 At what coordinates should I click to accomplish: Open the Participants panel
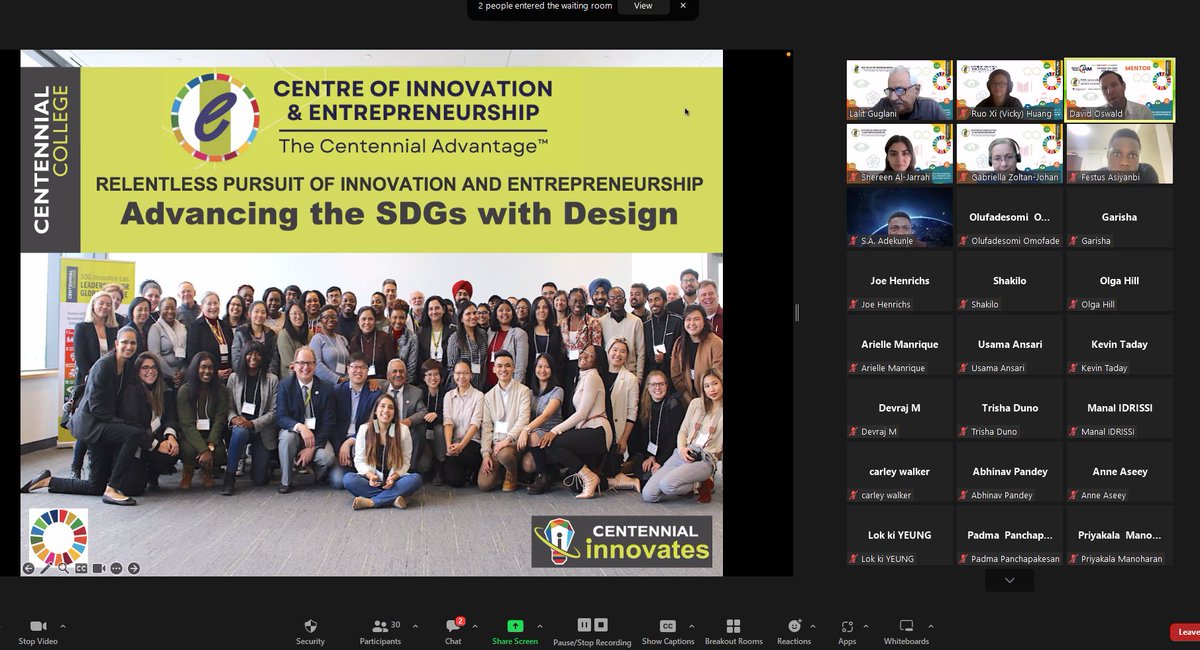click(x=380, y=631)
